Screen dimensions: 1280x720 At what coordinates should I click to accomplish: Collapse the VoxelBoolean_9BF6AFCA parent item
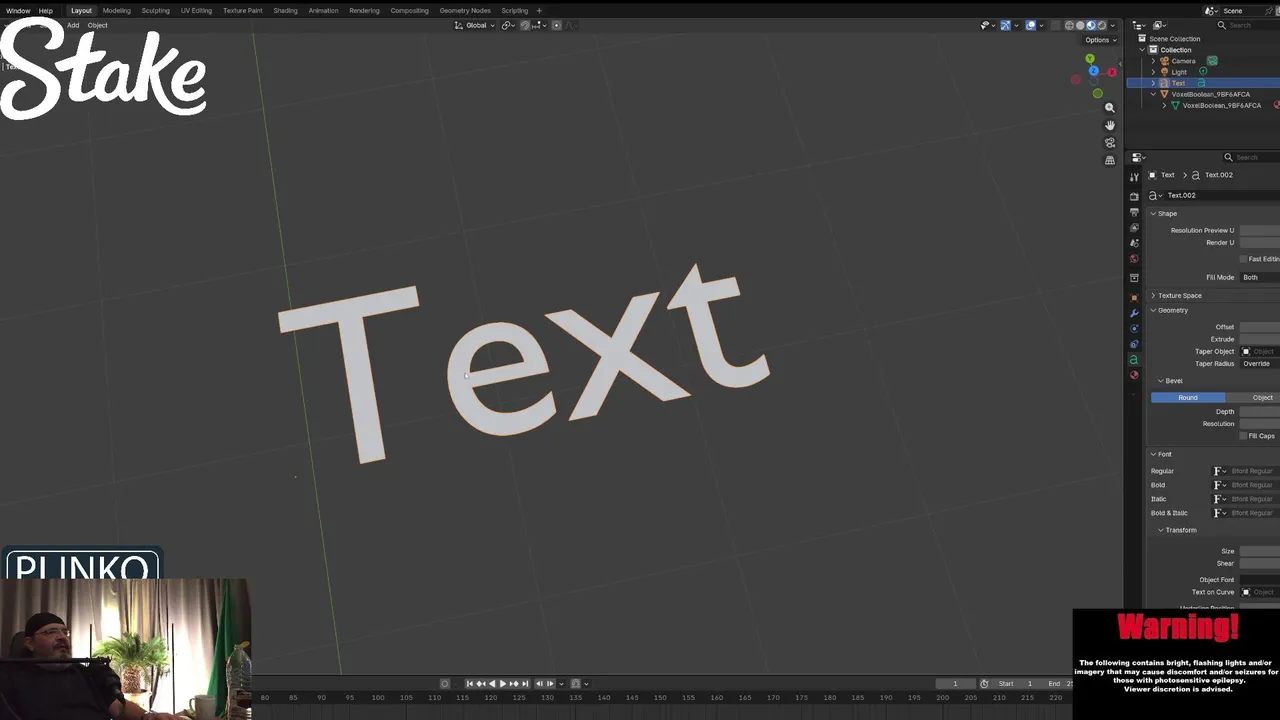tap(1153, 94)
